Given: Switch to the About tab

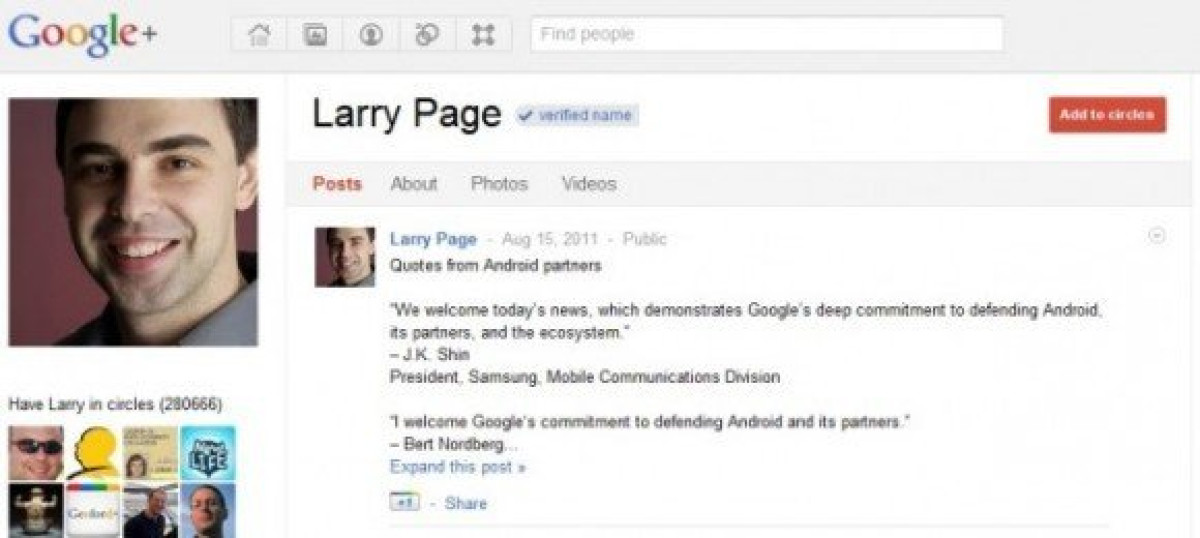Looking at the screenshot, I should point(414,184).
